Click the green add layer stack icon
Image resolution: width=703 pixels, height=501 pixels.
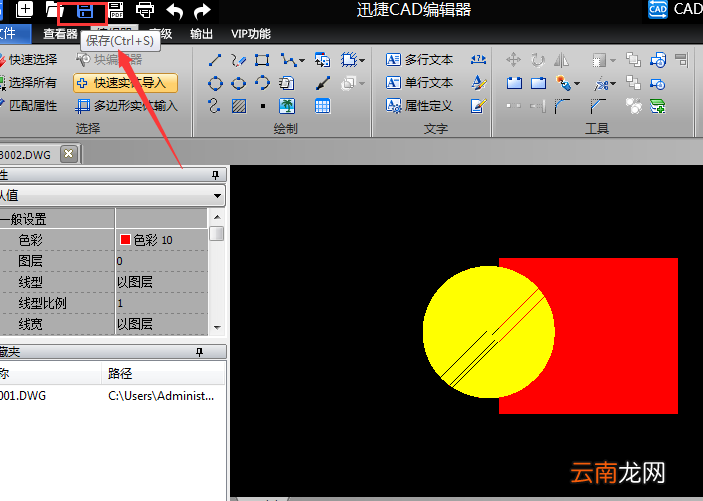pyautogui.click(x=657, y=106)
